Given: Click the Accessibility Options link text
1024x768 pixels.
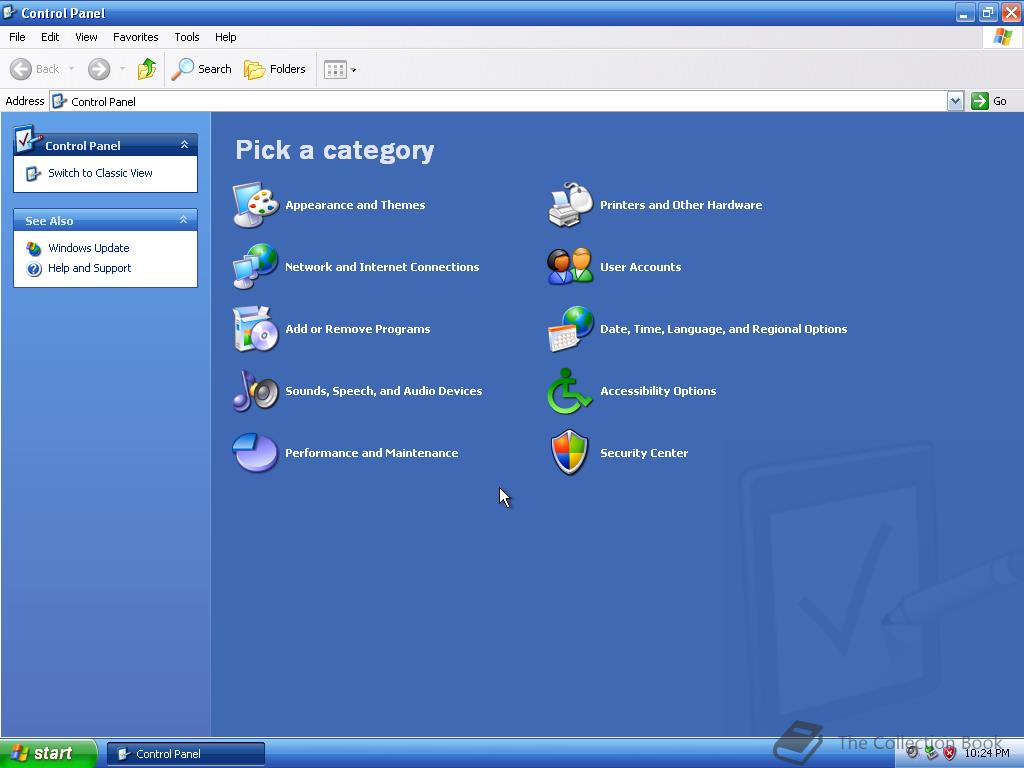Looking at the screenshot, I should (x=658, y=391).
